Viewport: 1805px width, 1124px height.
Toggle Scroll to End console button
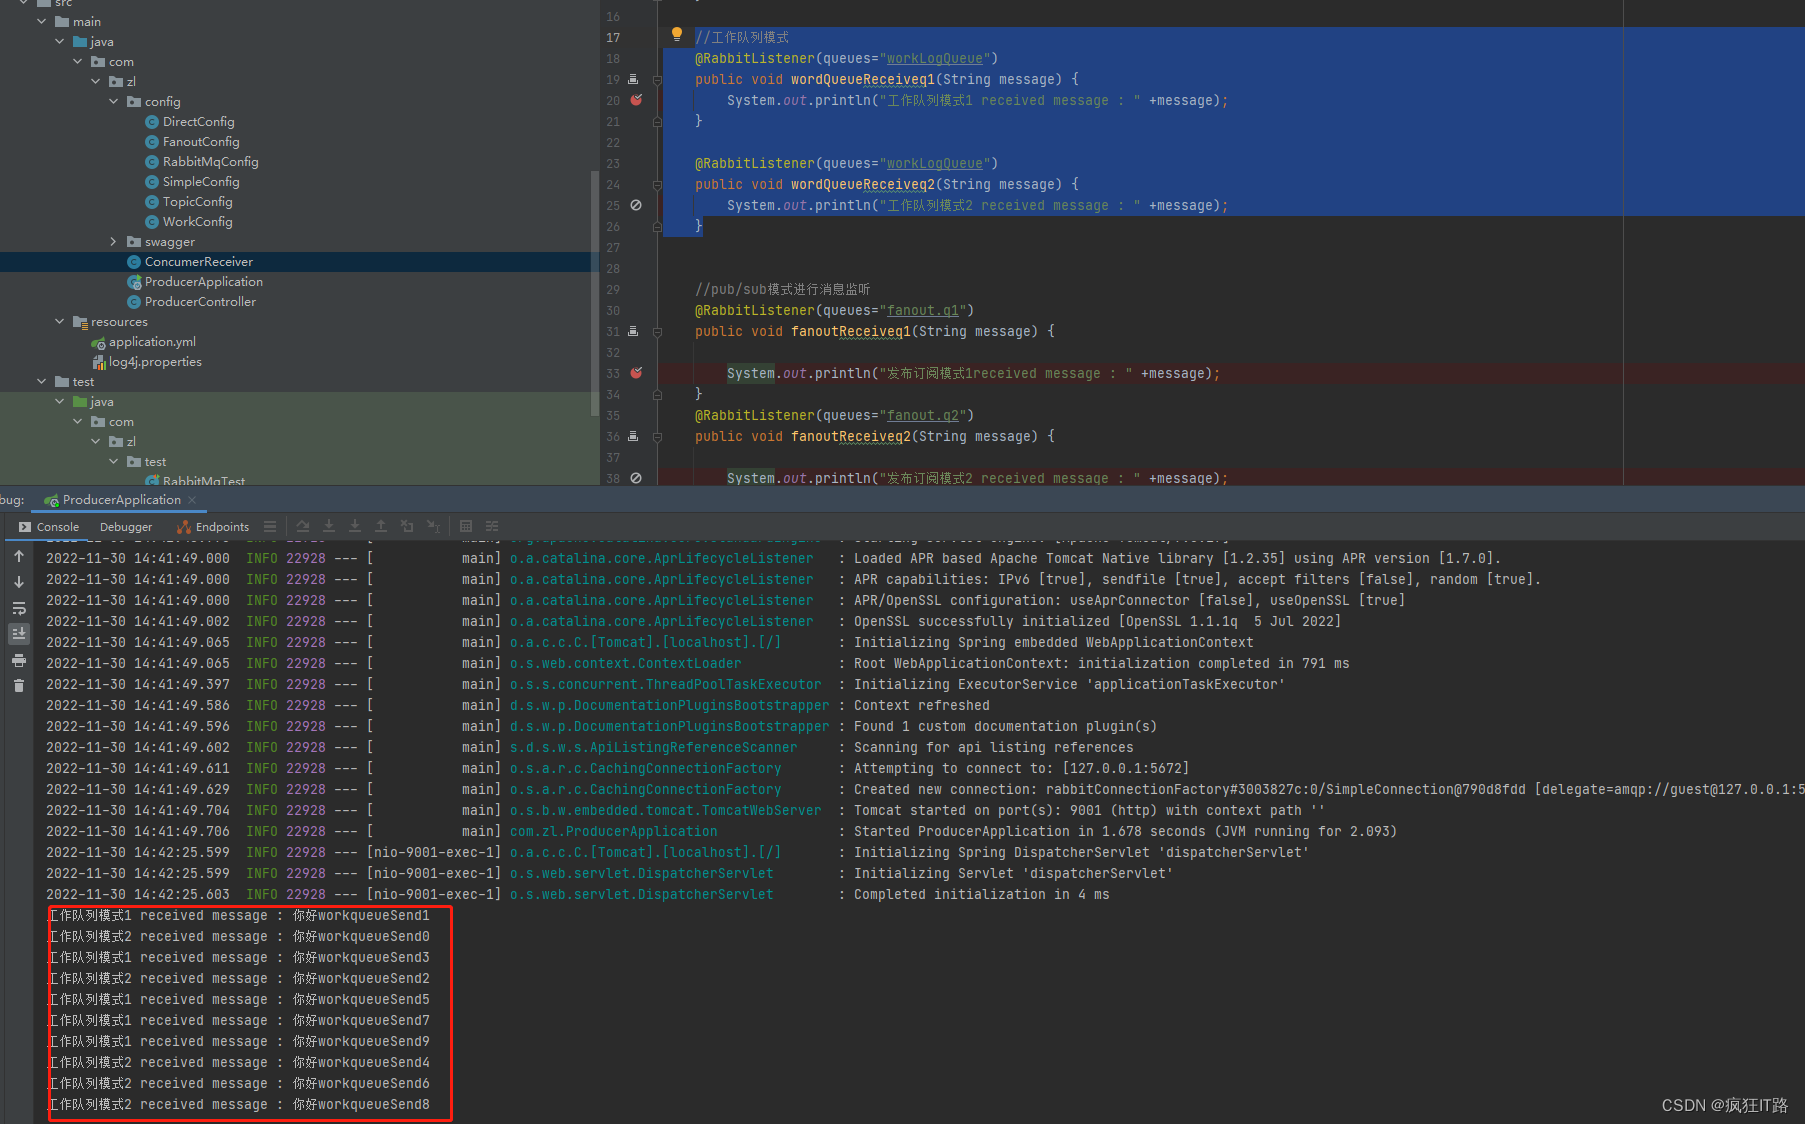(x=19, y=634)
